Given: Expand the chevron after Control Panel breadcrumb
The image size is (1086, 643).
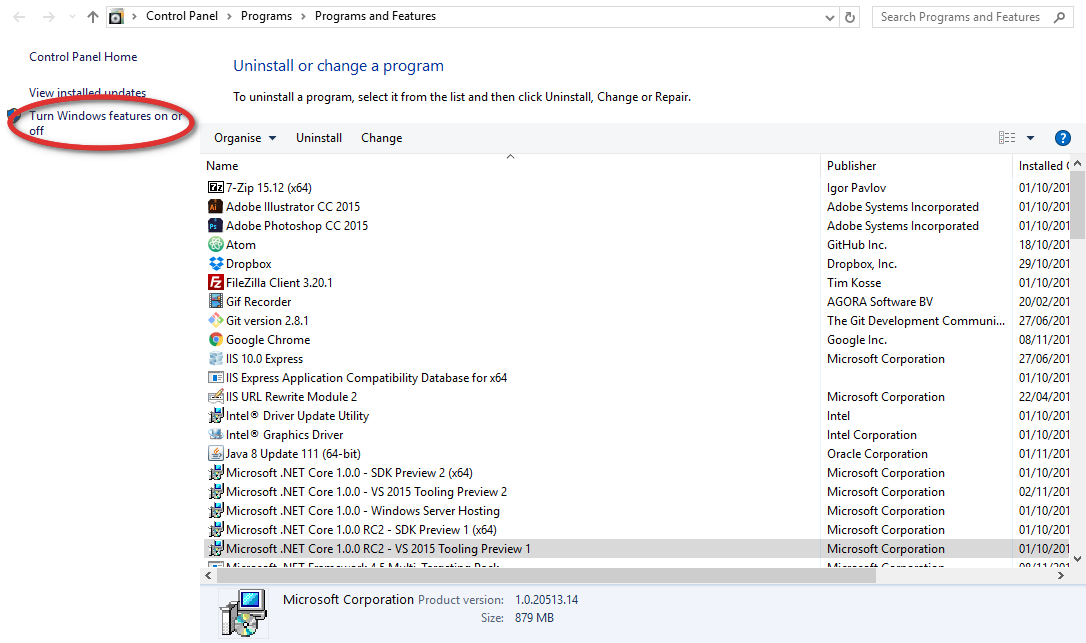Looking at the screenshot, I should [229, 17].
